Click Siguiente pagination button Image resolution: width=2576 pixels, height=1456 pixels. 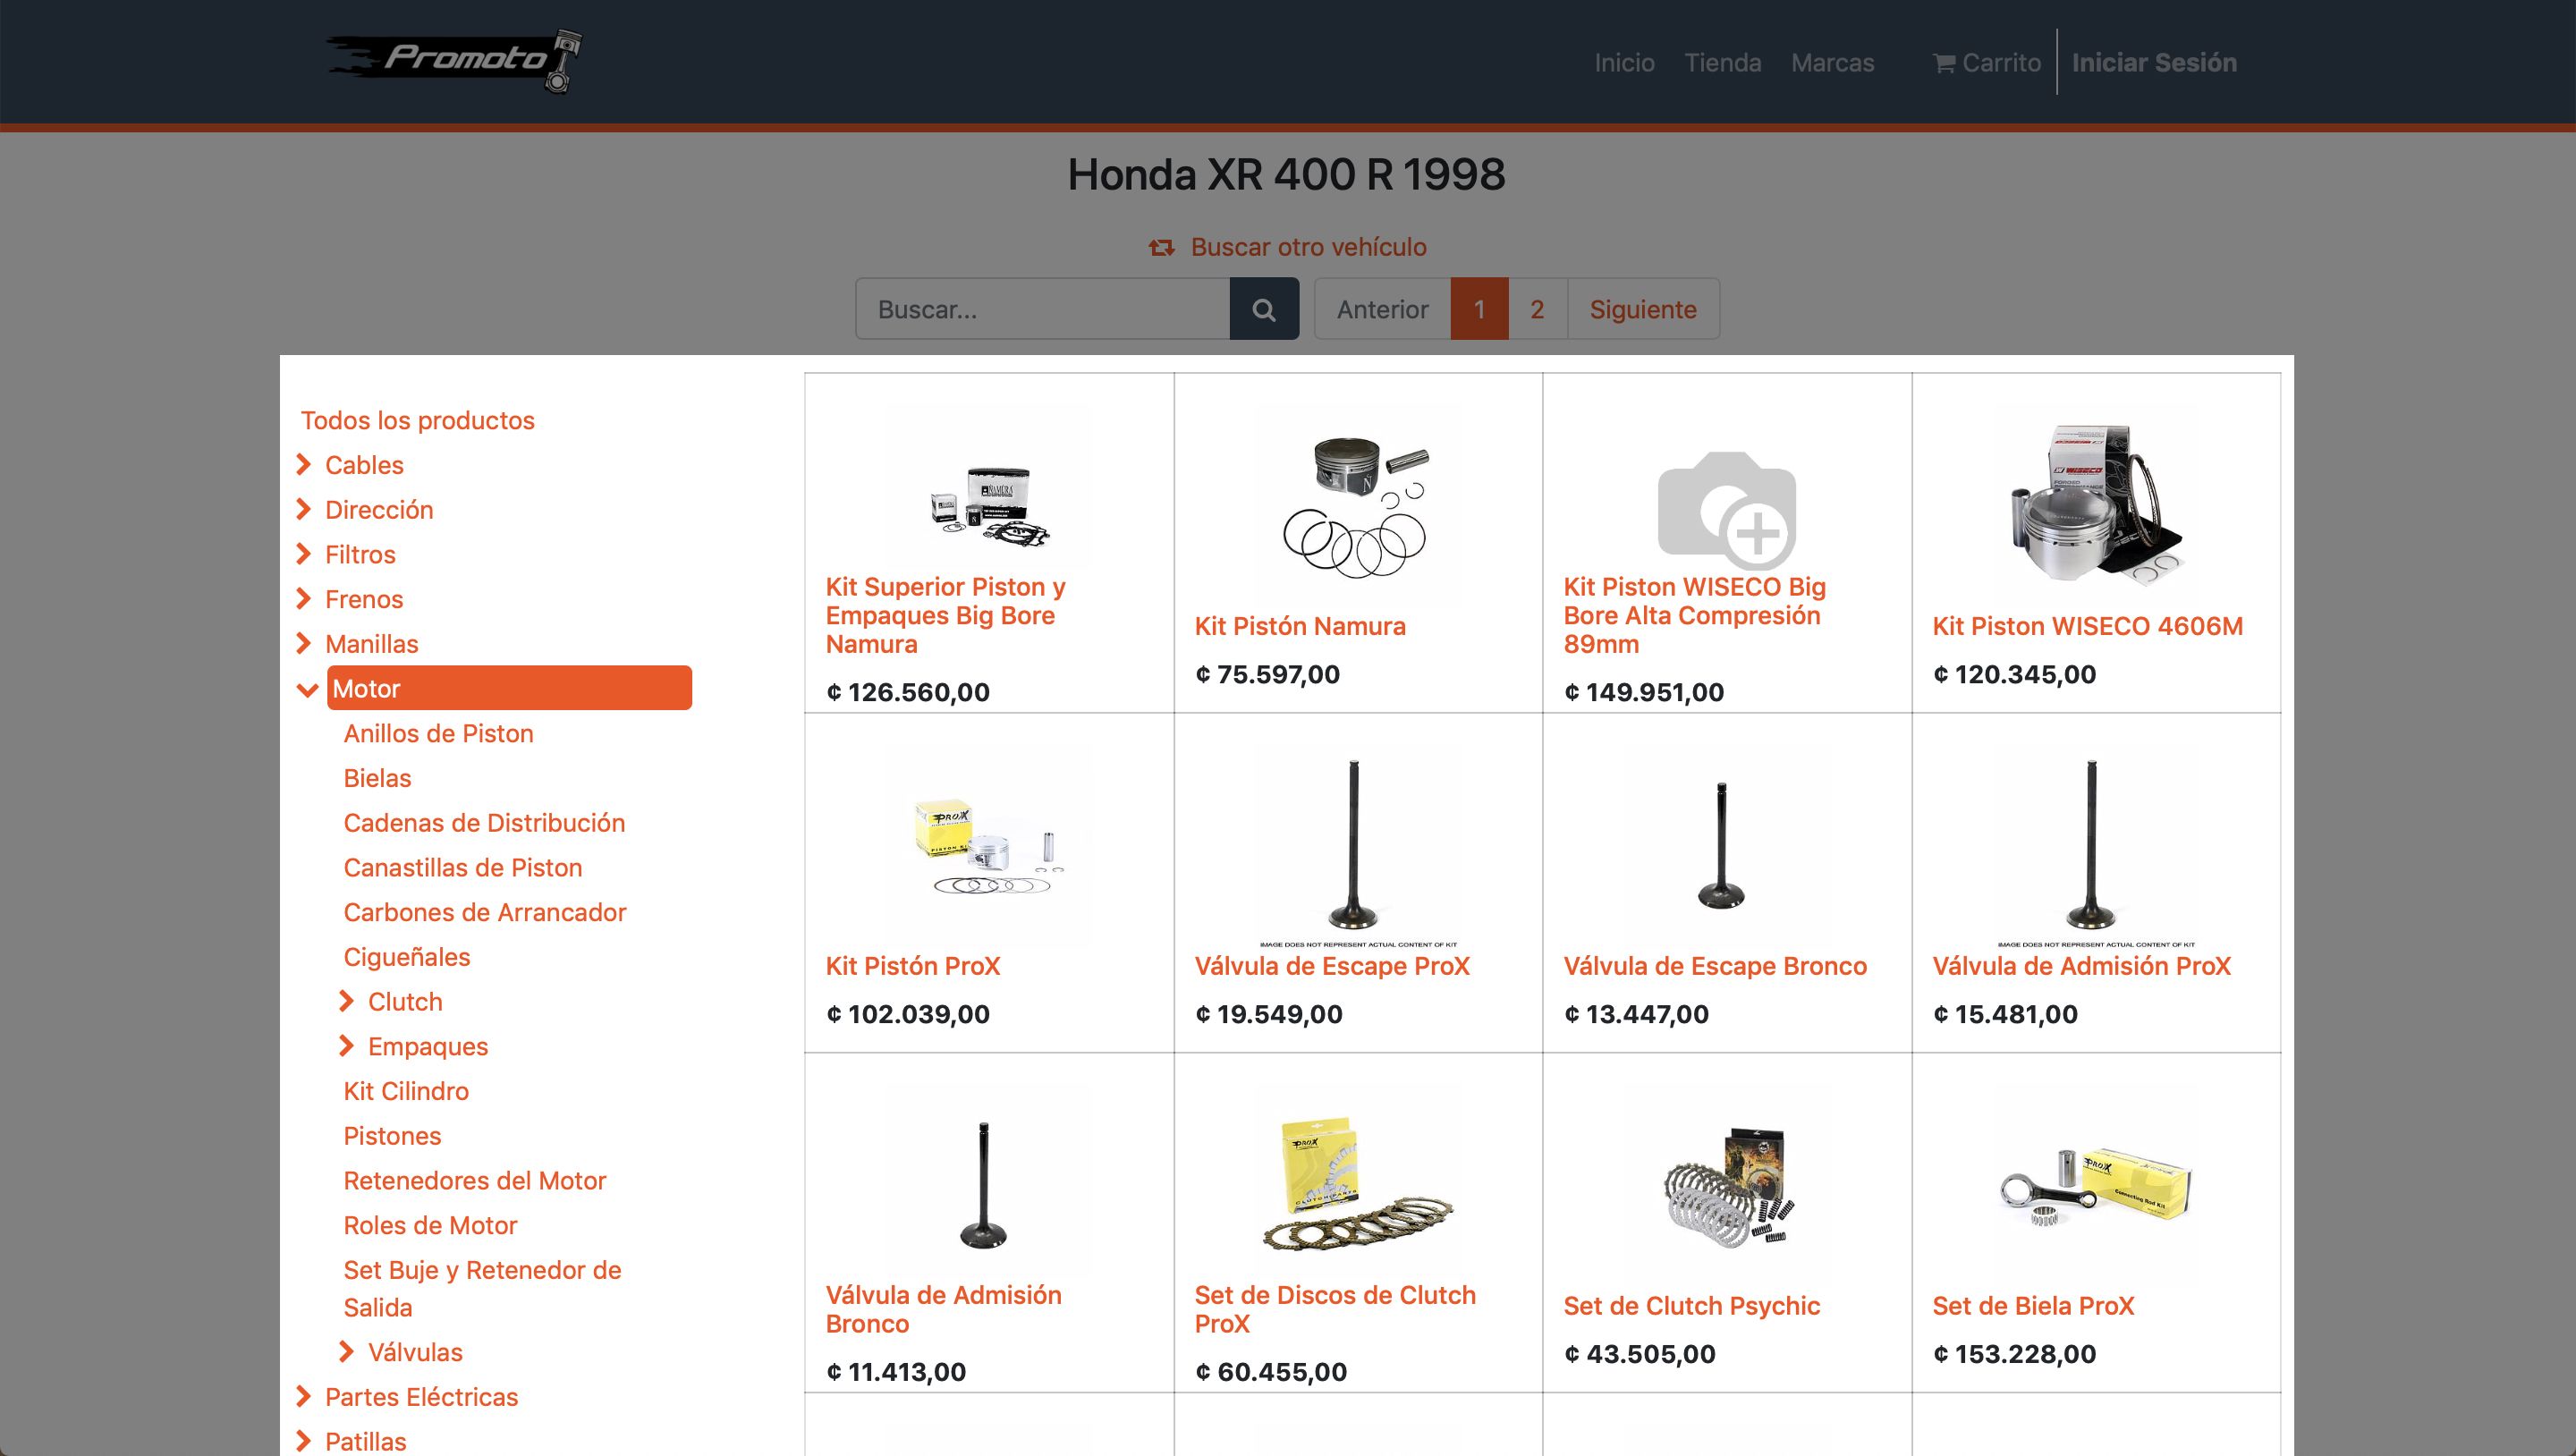(x=1643, y=309)
